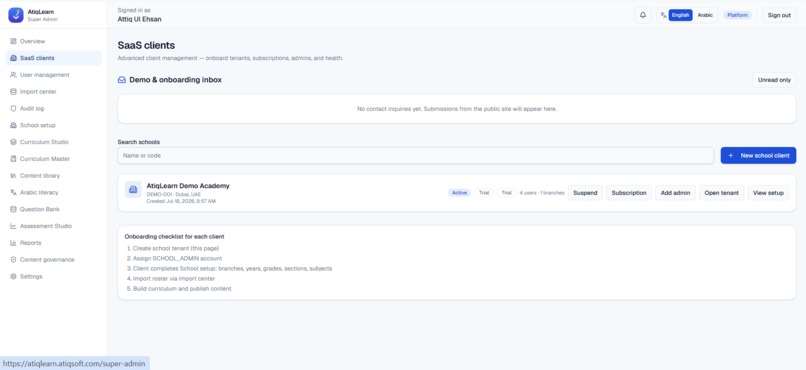Open User management page
Image resolution: width=806 pixels, height=370 pixels.
pyautogui.click(x=53, y=75)
